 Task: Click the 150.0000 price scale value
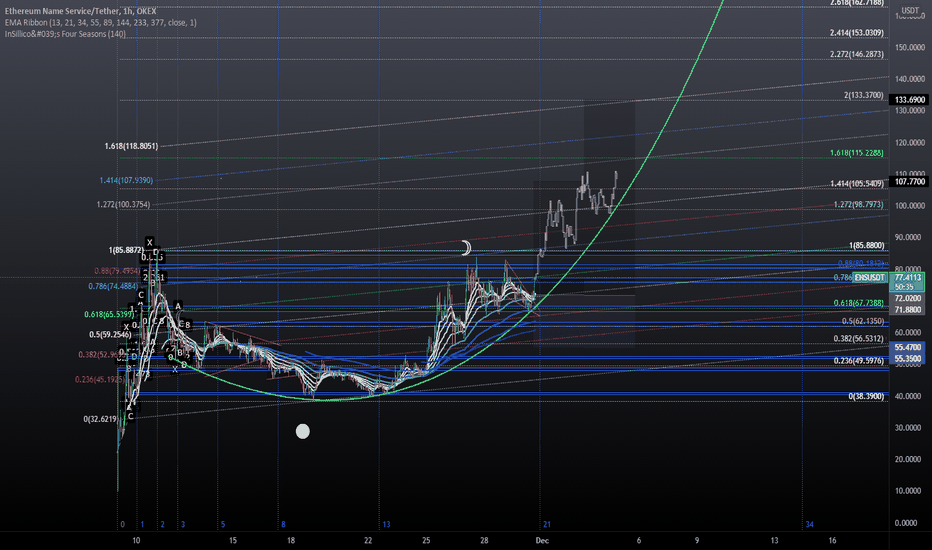[910, 47]
